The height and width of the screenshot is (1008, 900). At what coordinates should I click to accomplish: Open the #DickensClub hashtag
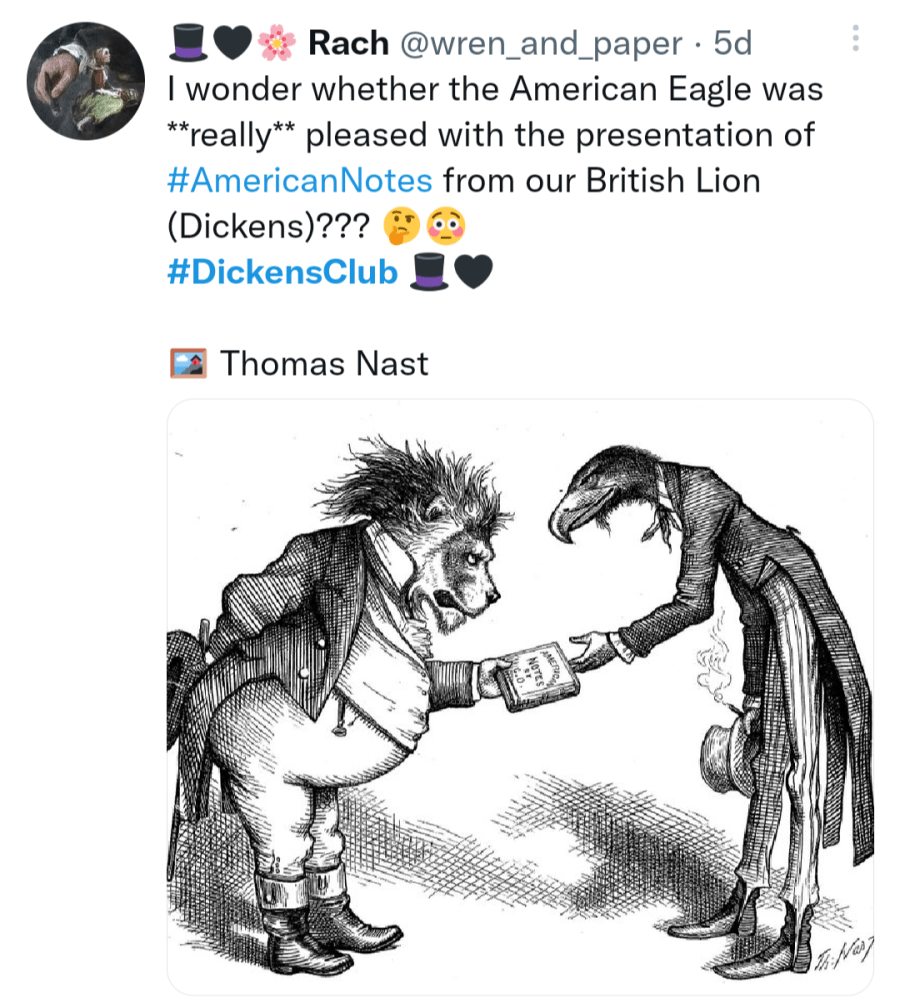(283, 272)
